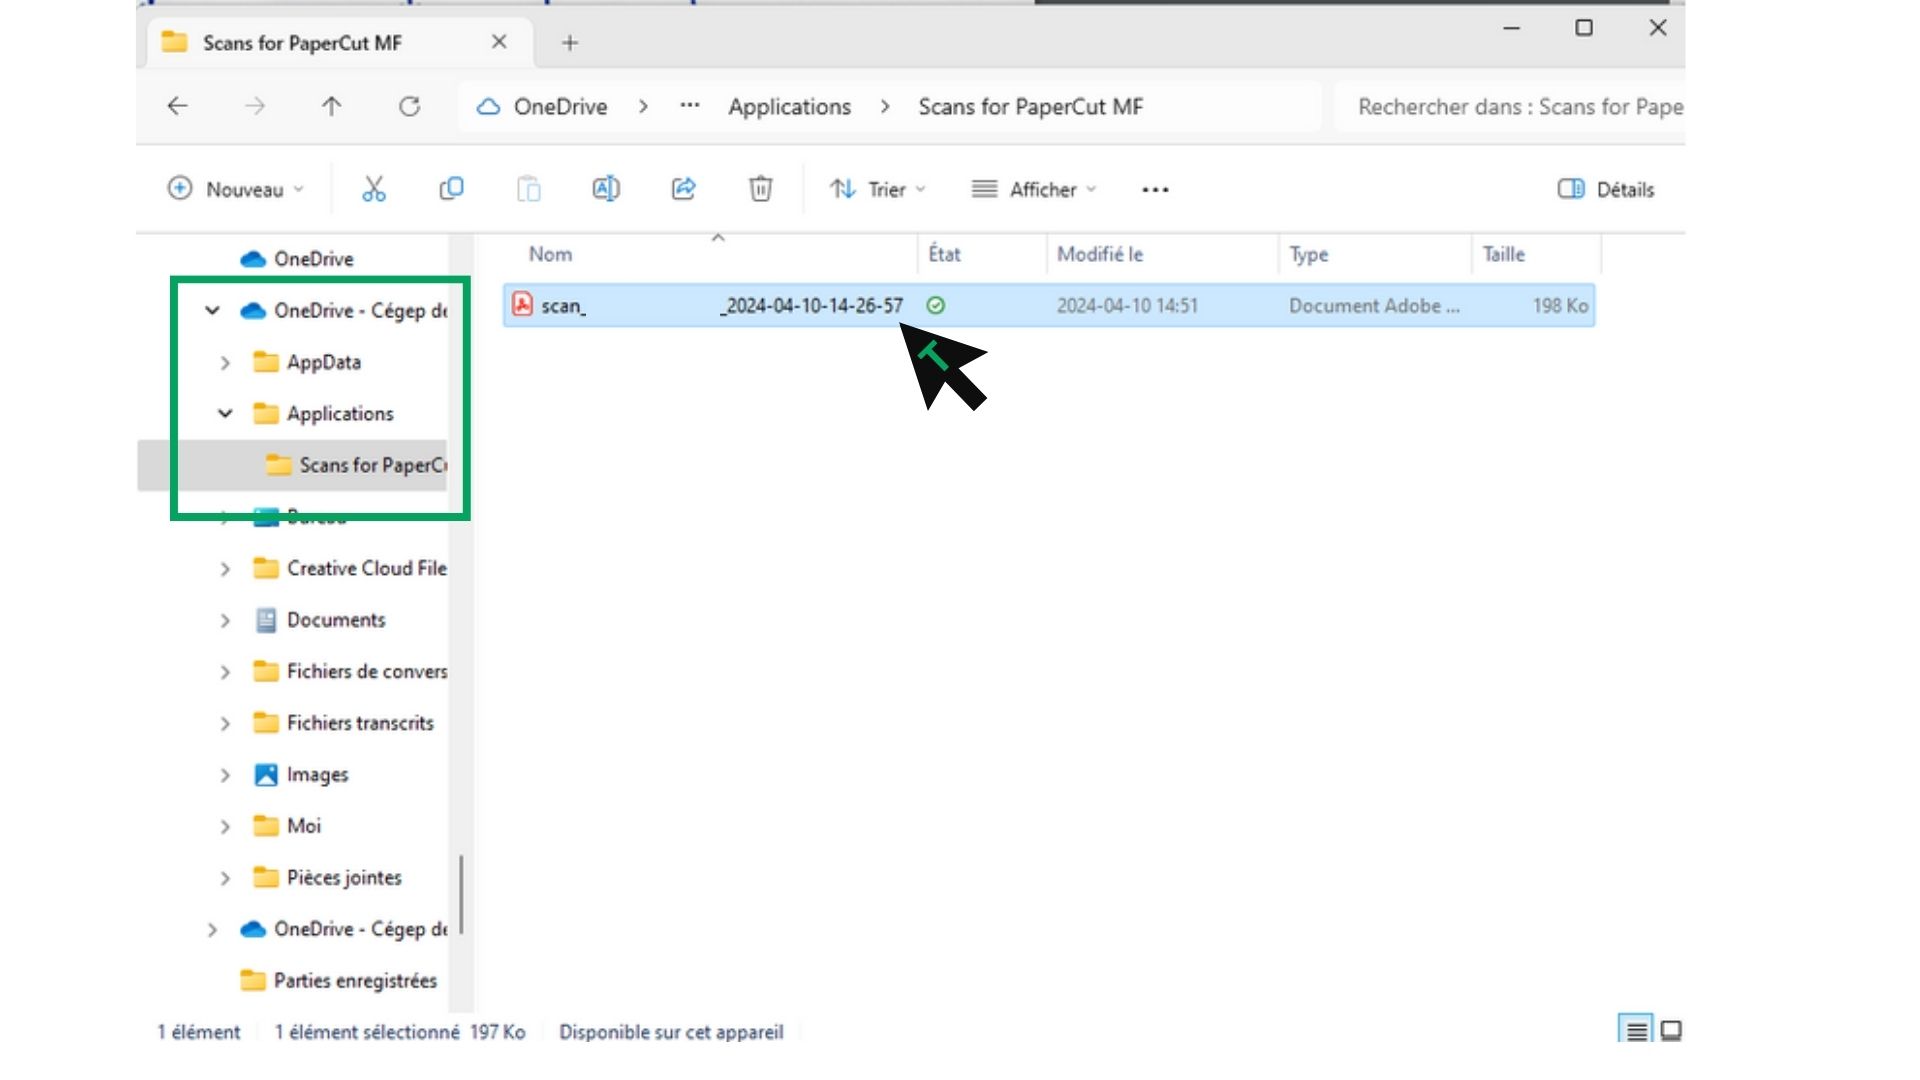This screenshot has height=1080, width=1920.
Task: Toggle the Détails pane
Action: [1606, 189]
